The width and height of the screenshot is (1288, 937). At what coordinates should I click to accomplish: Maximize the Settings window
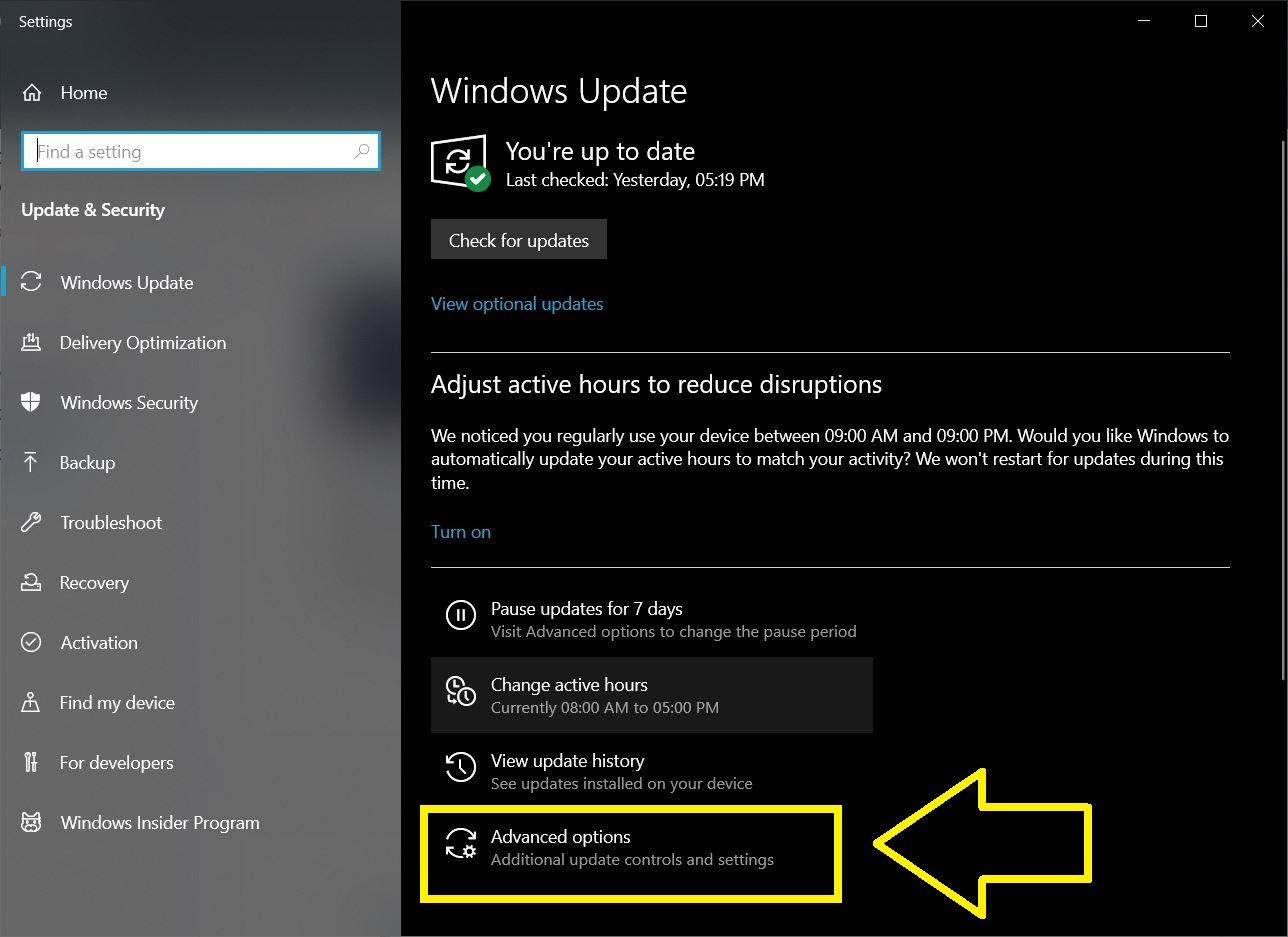(1201, 21)
